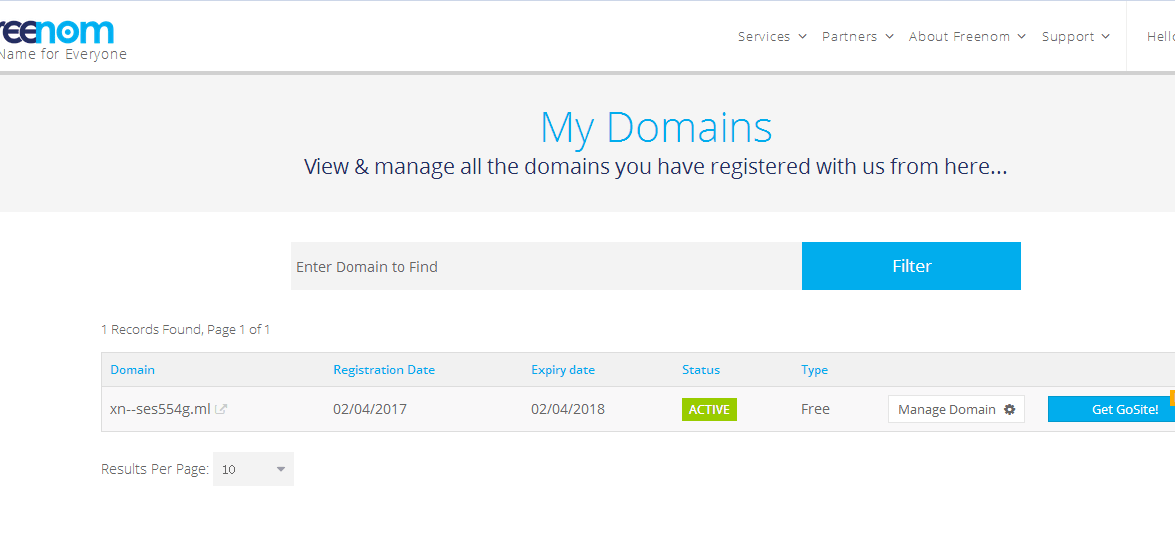Focus the Enter Domain to Find field
This screenshot has width=1175, height=542.
click(x=546, y=266)
